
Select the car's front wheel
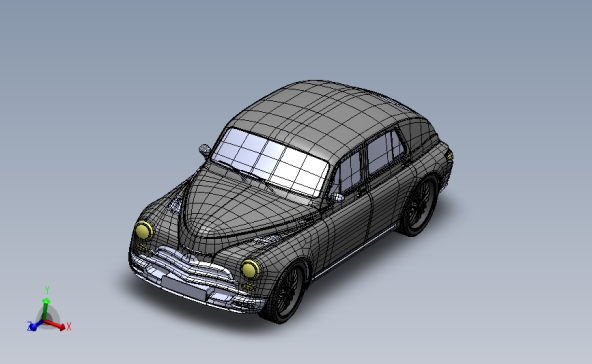coord(285,293)
